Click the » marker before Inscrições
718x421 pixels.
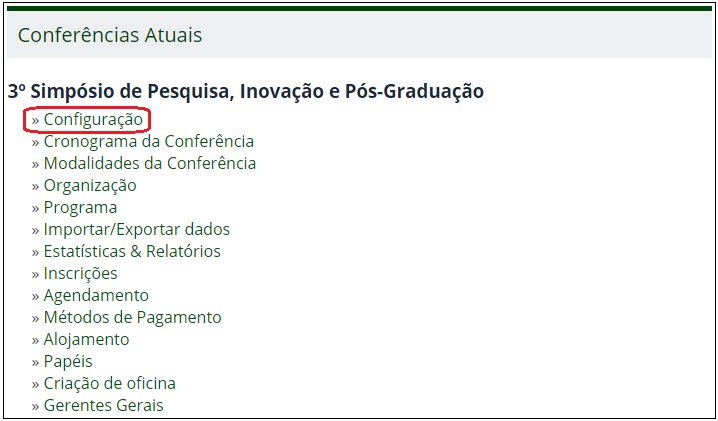pyautogui.click(x=35, y=274)
